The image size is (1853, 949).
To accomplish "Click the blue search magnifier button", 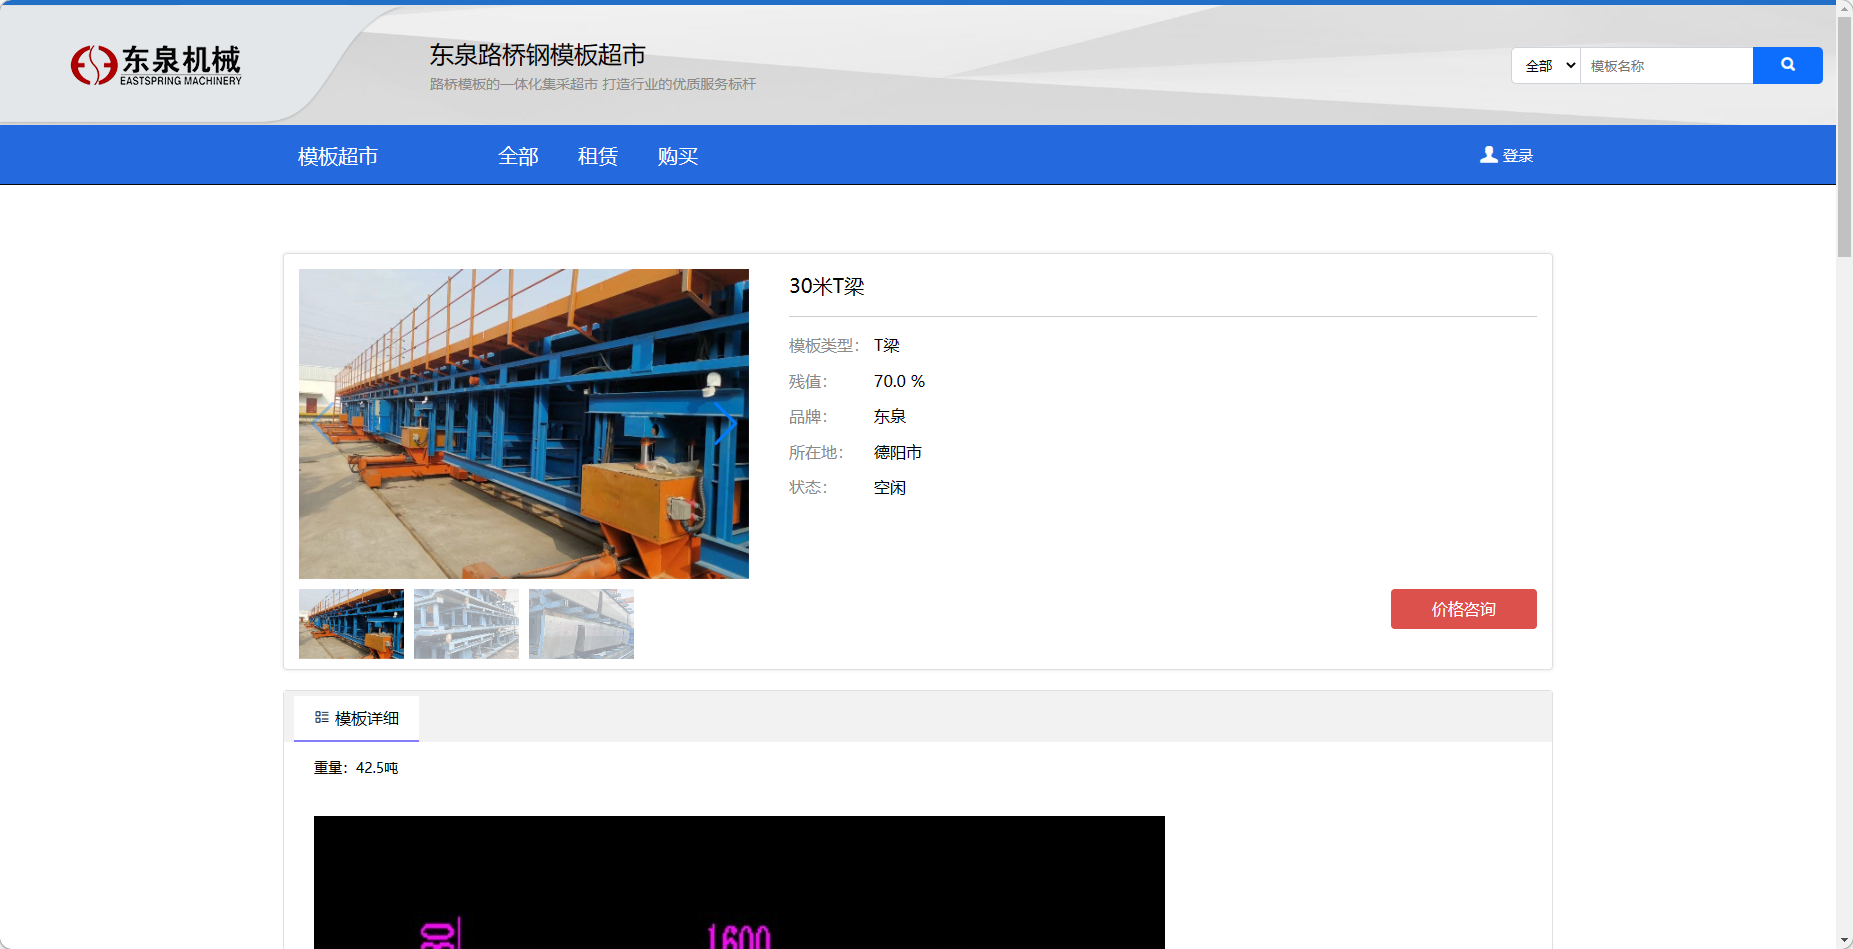I will (1788, 65).
